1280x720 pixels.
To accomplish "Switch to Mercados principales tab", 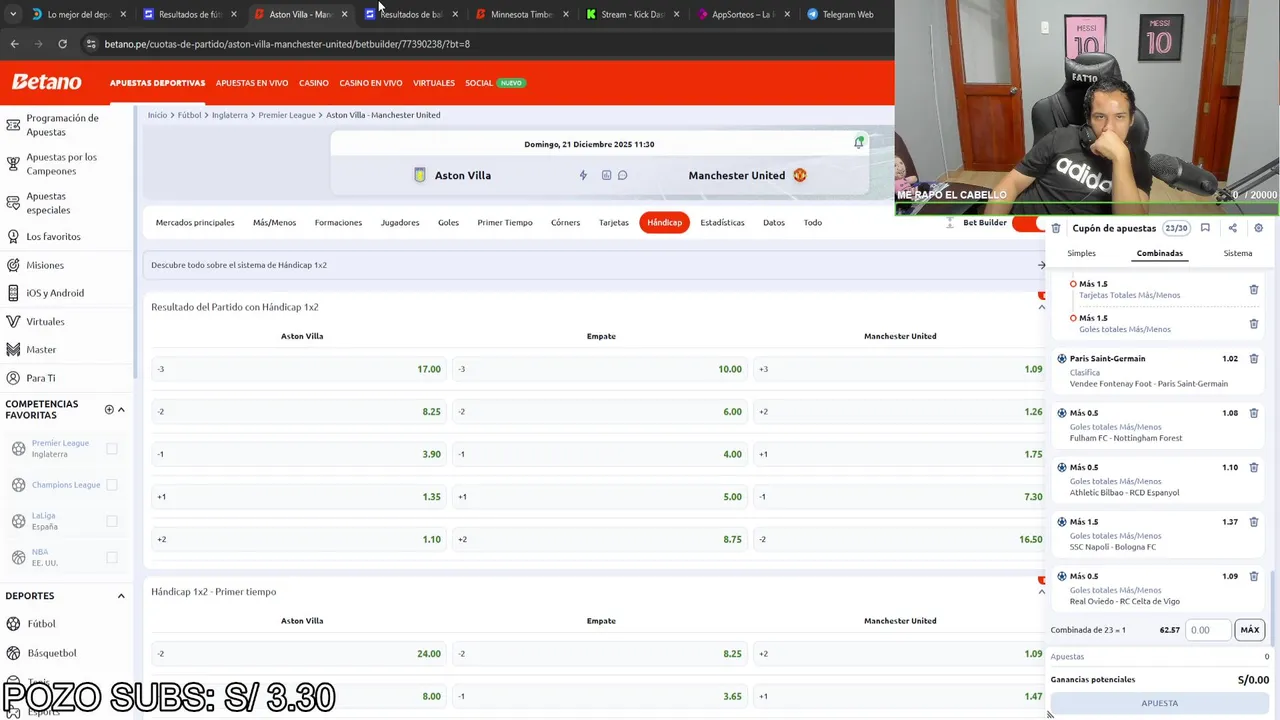I will [x=195, y=223].
